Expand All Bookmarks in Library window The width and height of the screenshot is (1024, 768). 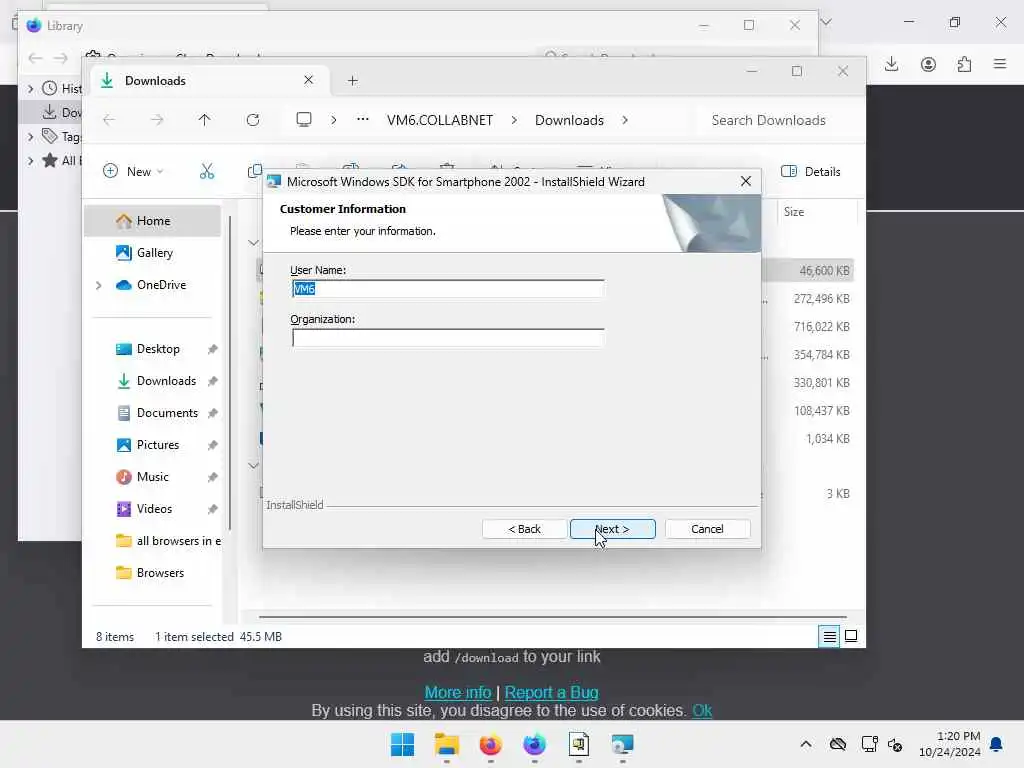[x=31, y=161]
